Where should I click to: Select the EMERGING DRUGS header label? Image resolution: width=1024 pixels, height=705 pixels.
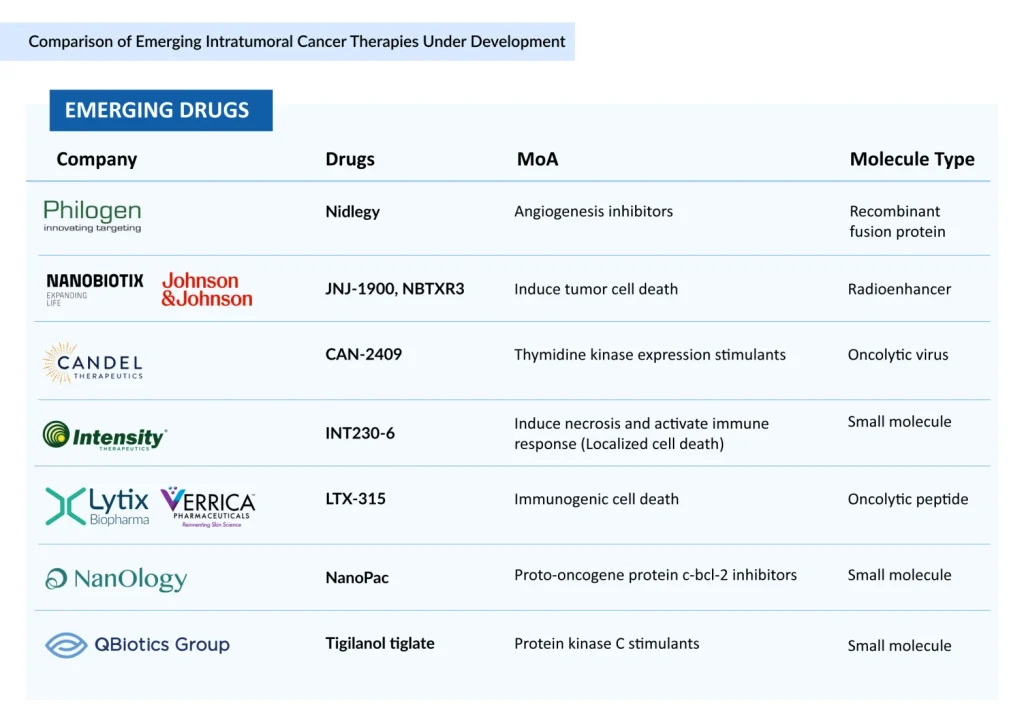click(161, 110)
